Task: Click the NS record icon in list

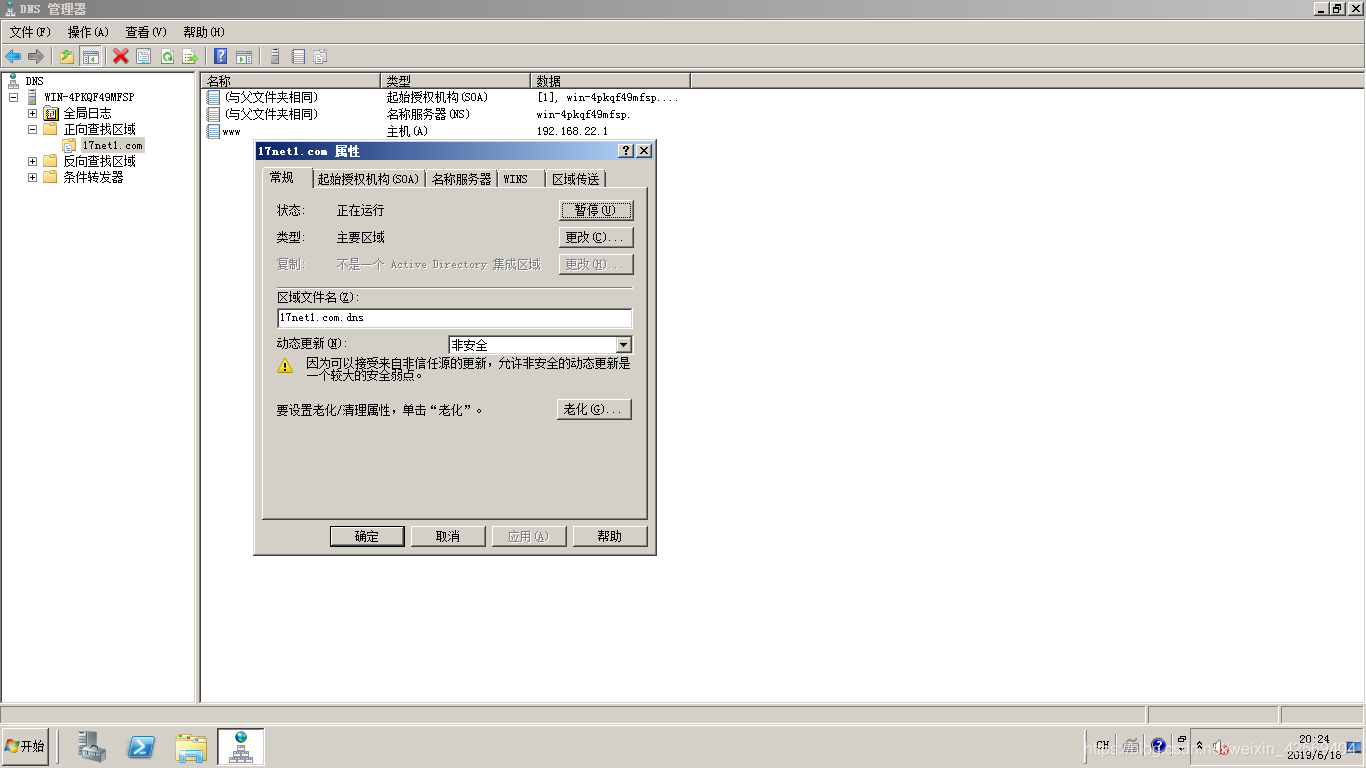Action: (x=213, y=114)
